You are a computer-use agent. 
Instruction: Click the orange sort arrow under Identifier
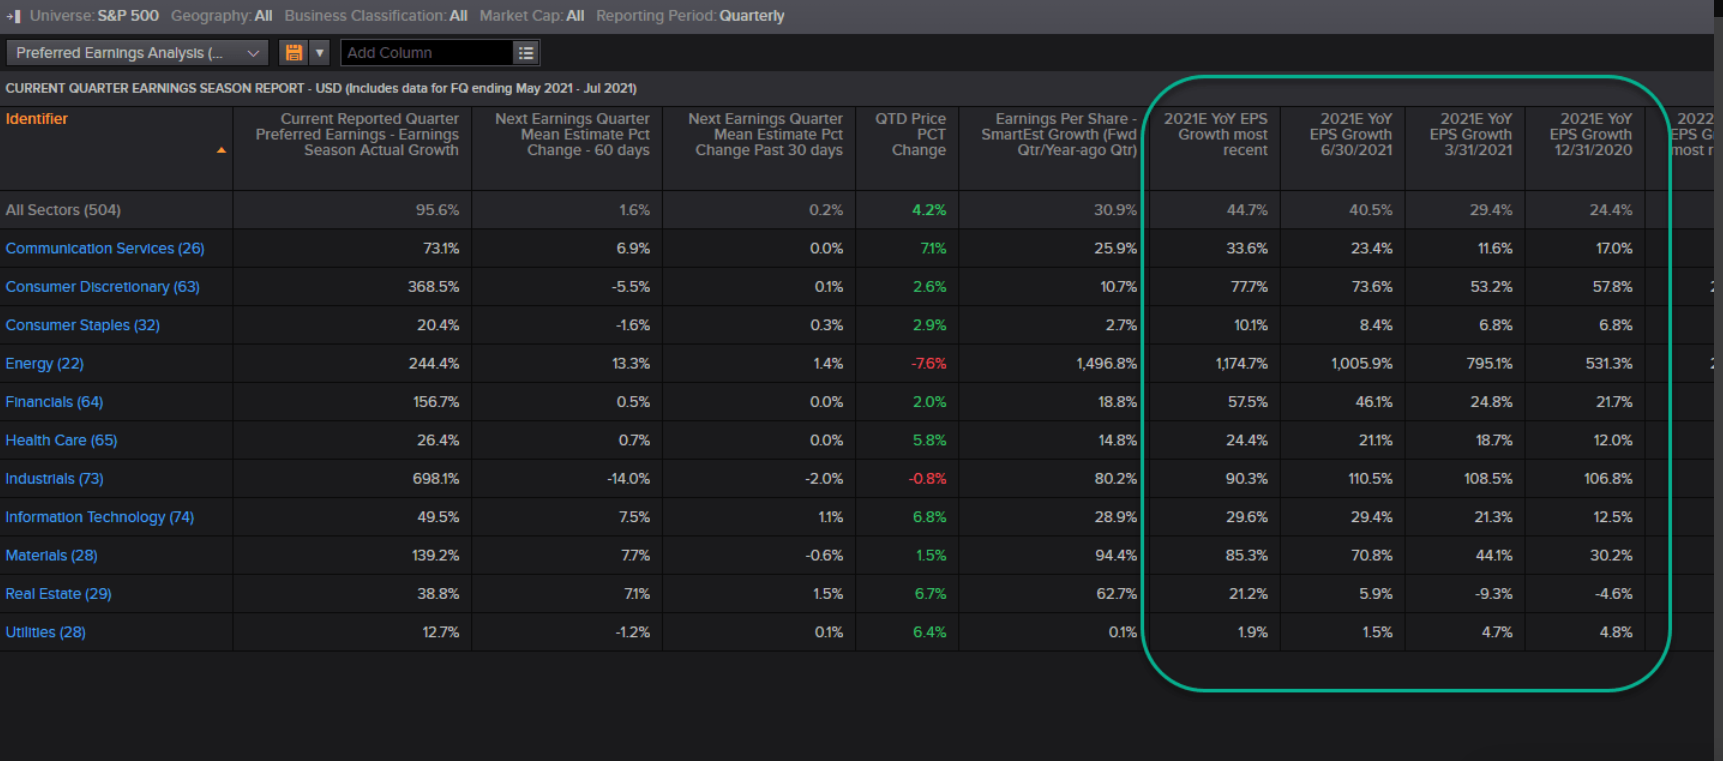click(x=221, y=150)
